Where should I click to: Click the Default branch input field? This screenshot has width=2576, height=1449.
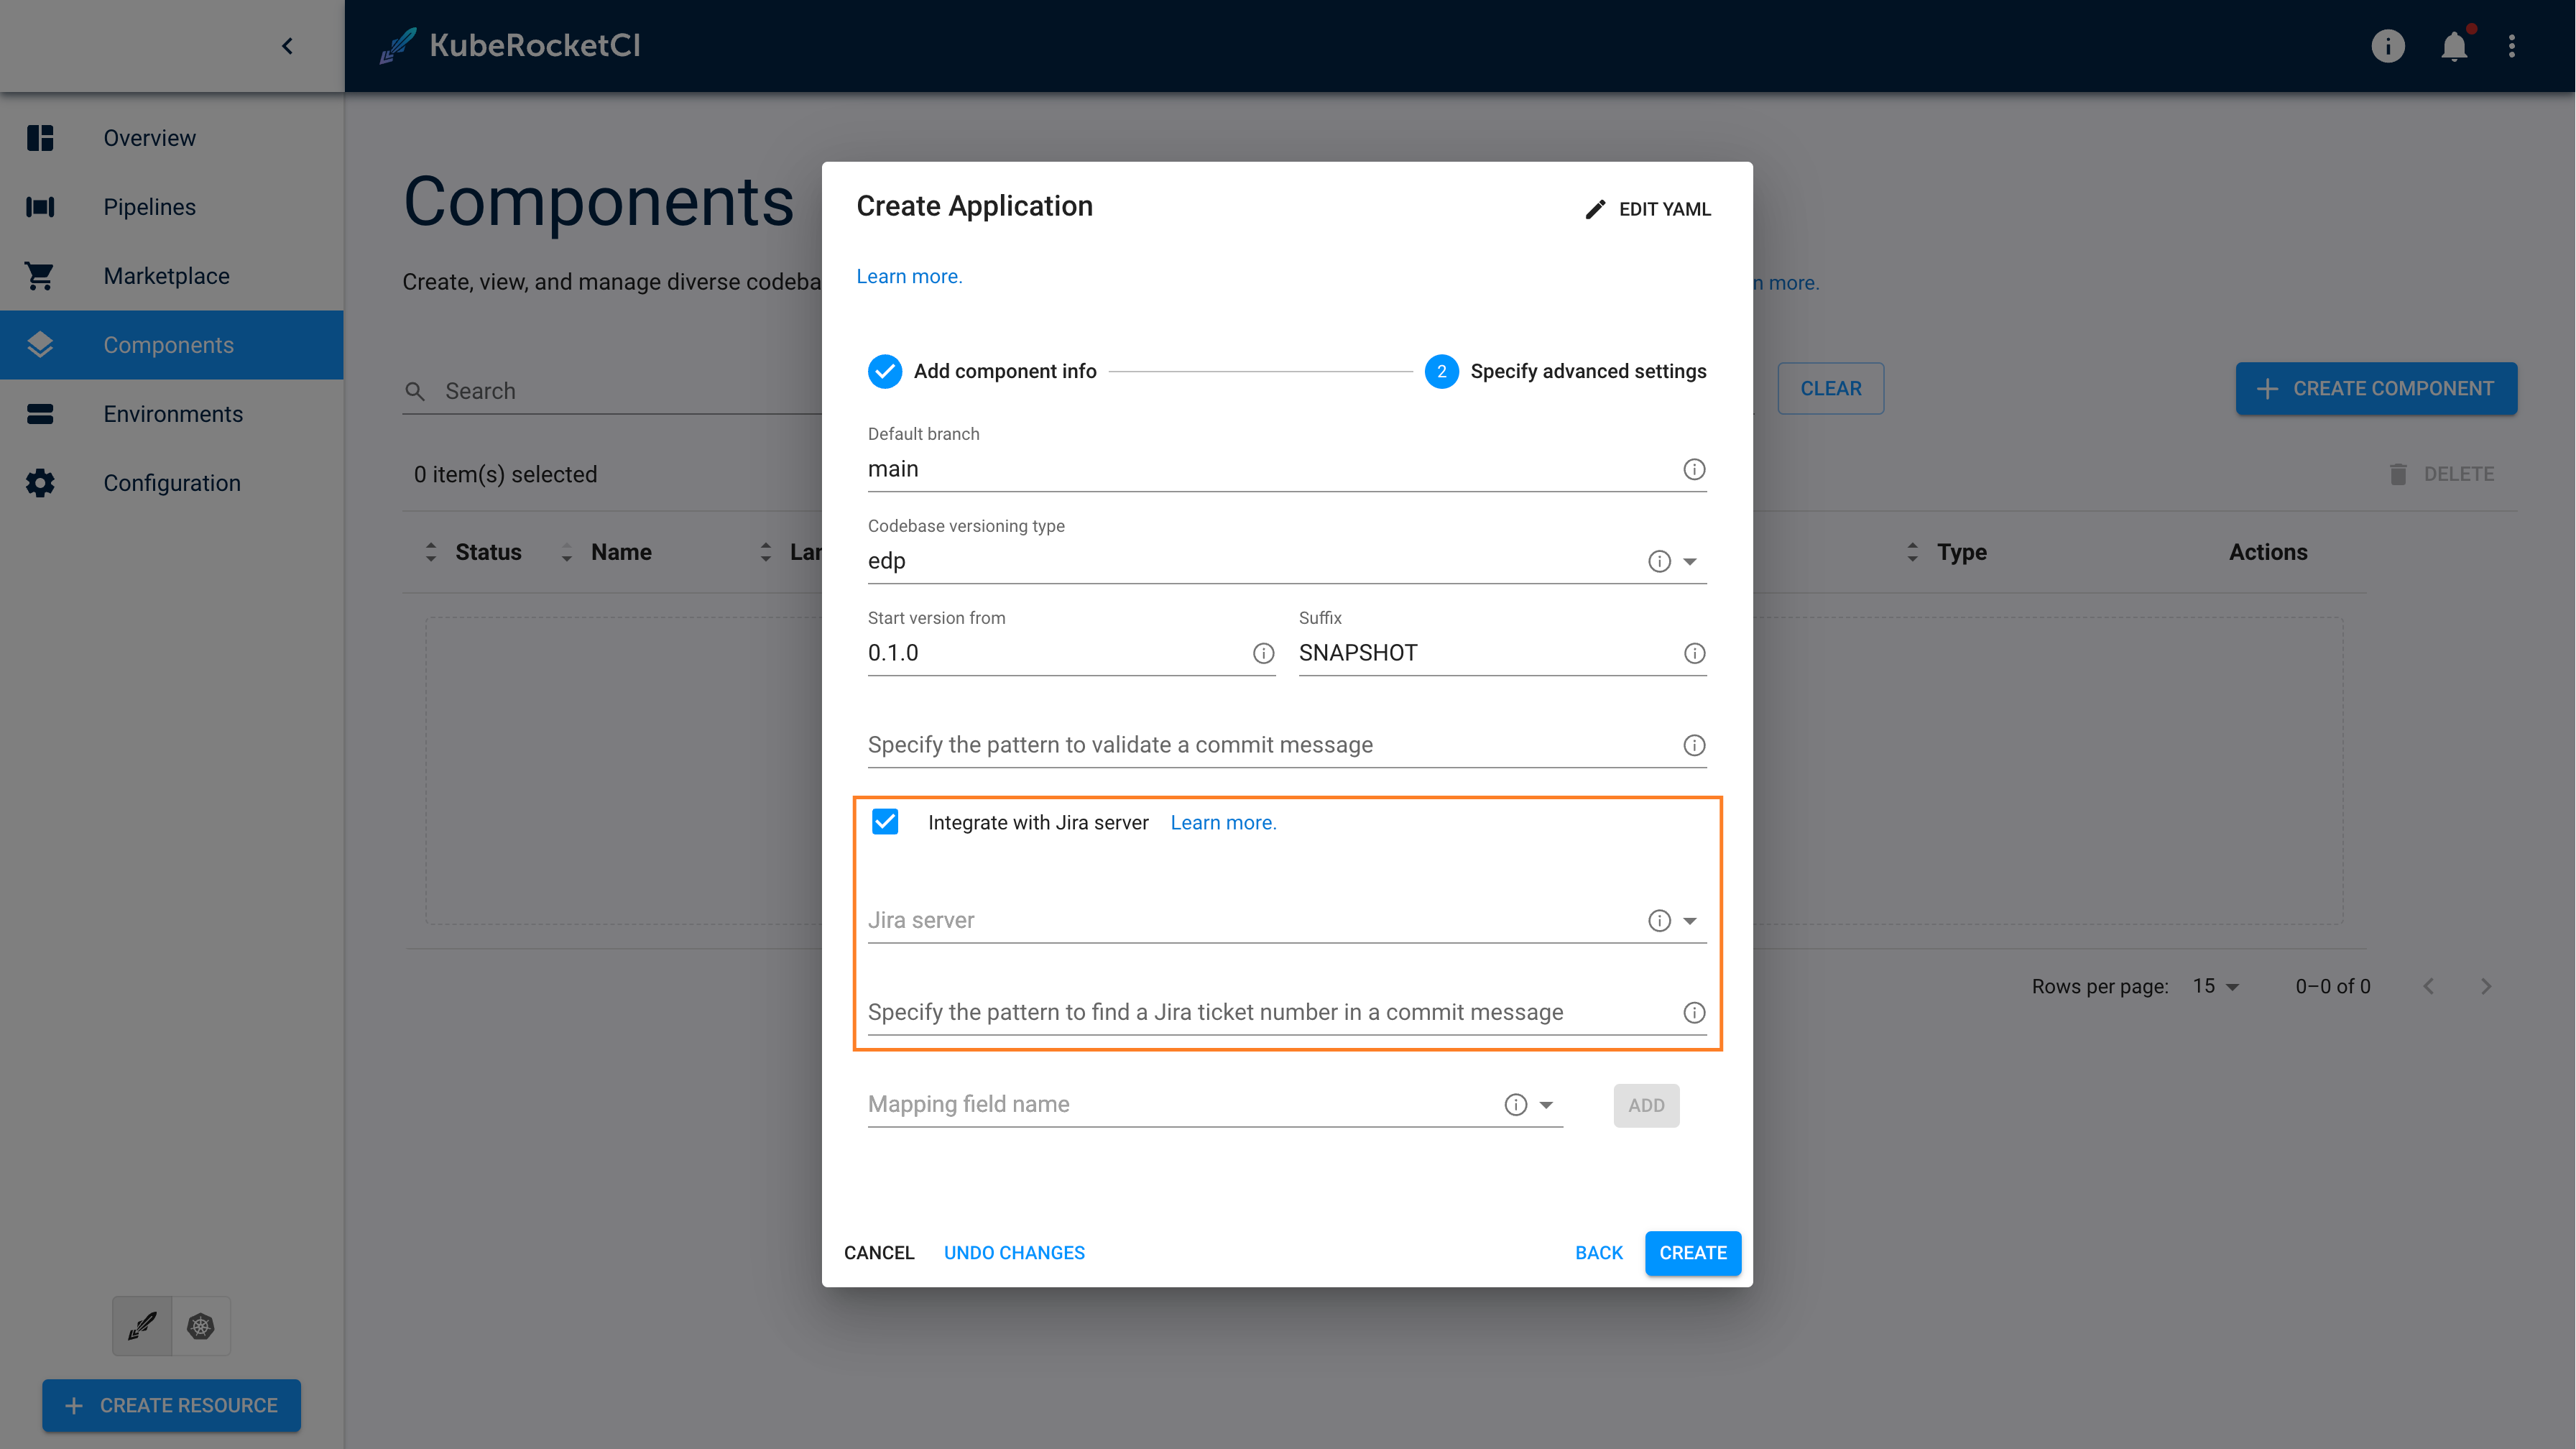pyautogui.click(x=1288, y=469)
